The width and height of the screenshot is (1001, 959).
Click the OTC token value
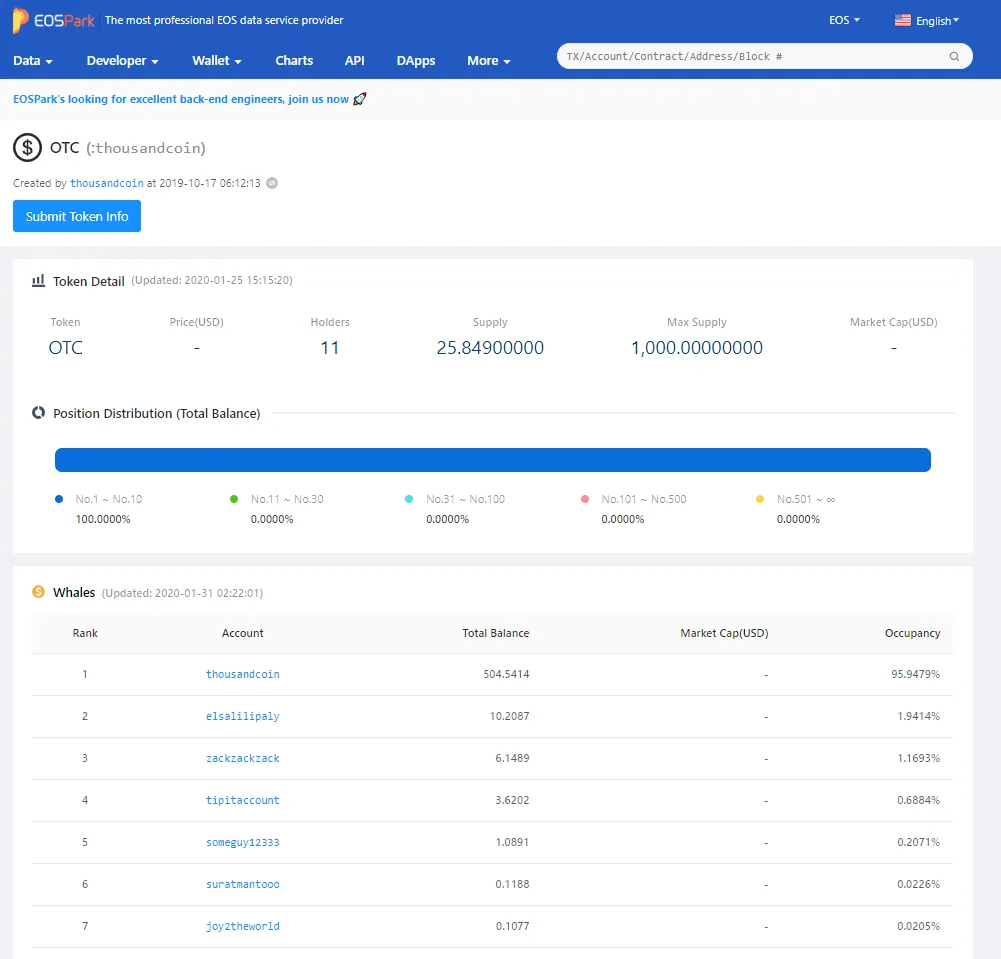[x=66, y=347]
